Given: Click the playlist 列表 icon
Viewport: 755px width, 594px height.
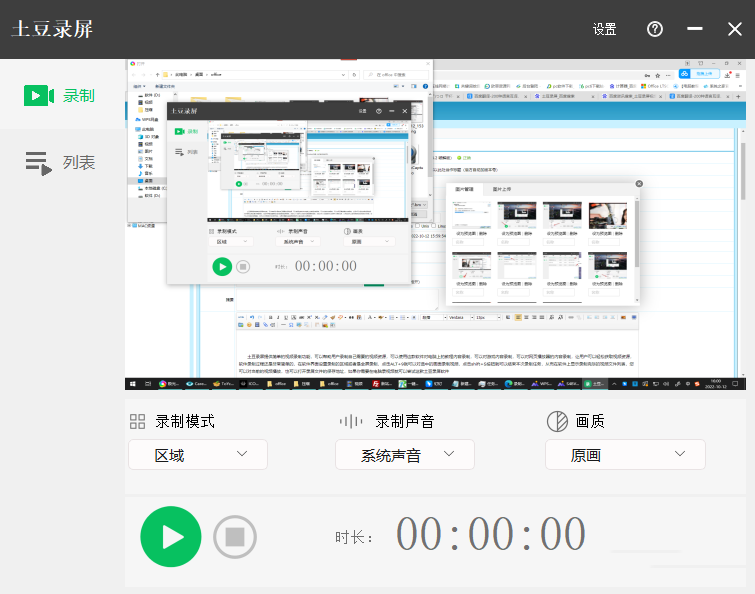Looking at the screenshot, I should [38, 163].
